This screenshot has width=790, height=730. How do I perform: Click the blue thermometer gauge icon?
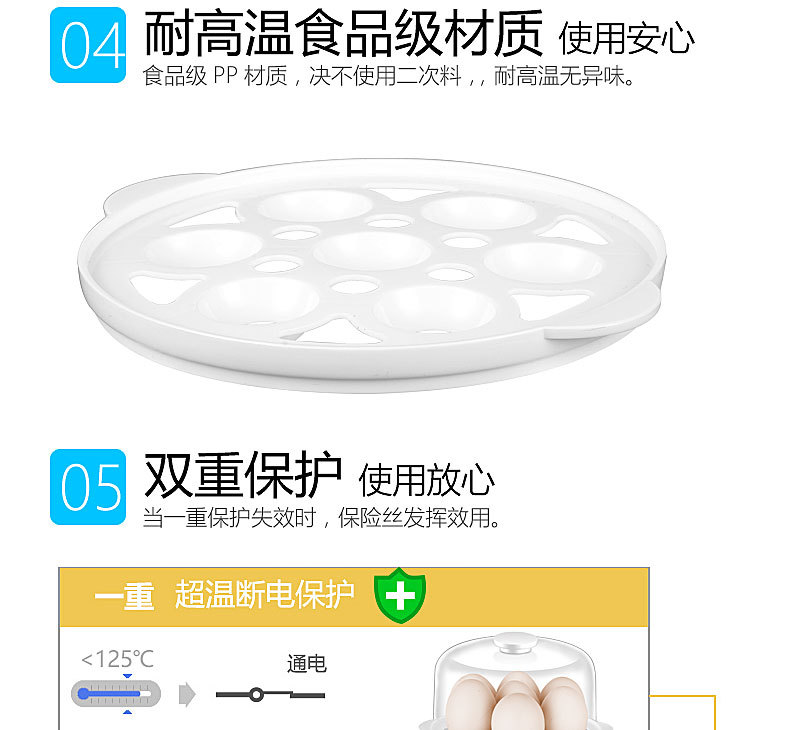116,694
